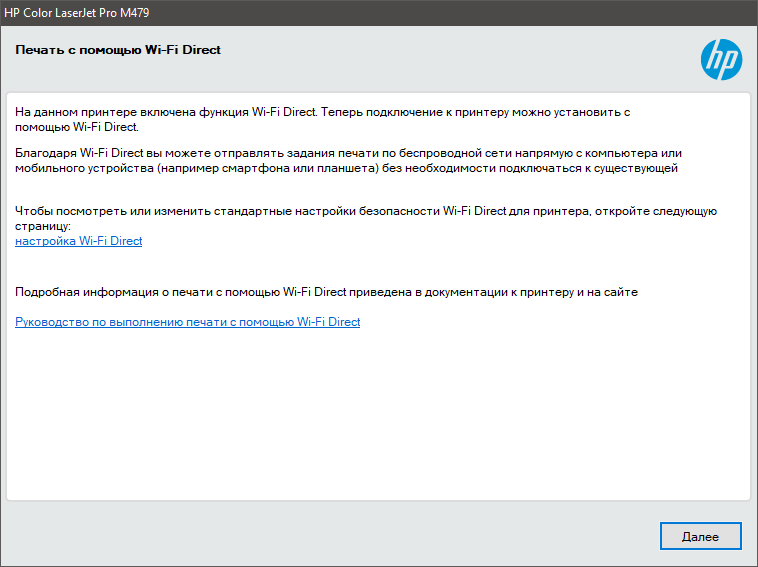The width and height of the screenshot is (758, 567).
Task: Click the text line "помощью Wi-Fi Direct."
Action: (77, 128)
